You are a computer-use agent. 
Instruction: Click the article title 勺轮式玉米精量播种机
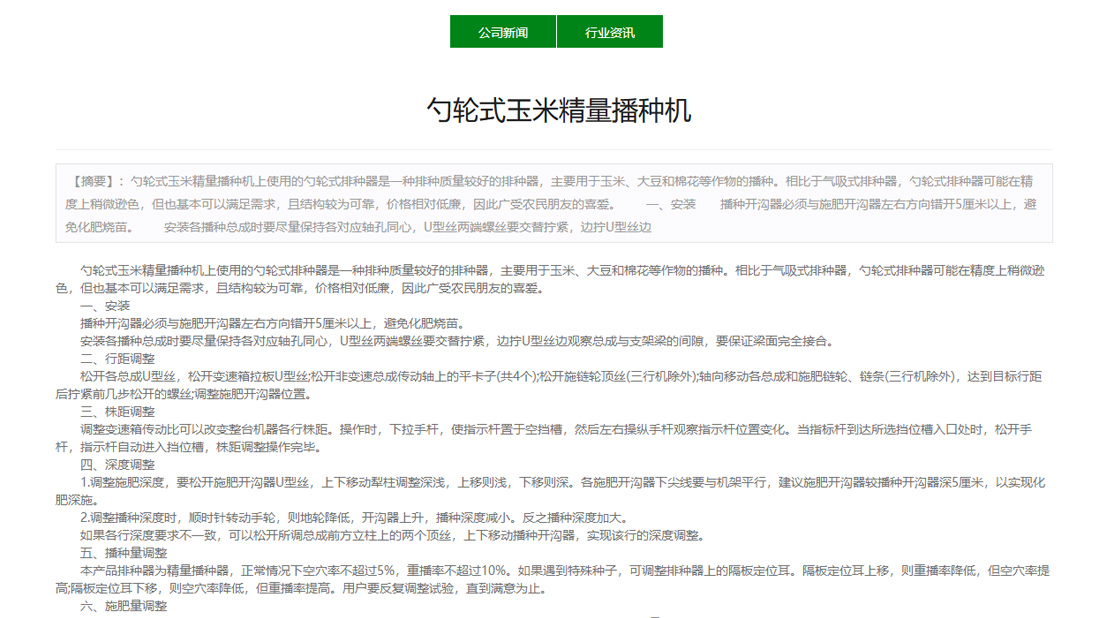[x=559, y=110]
